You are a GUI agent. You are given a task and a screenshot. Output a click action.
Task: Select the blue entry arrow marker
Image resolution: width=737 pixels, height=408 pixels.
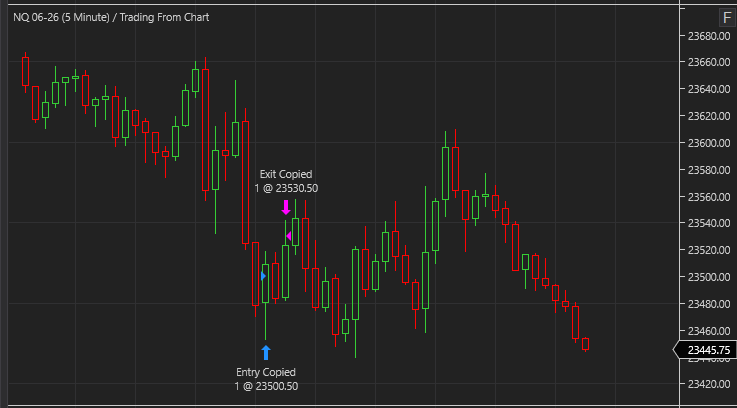coord(266,353)
